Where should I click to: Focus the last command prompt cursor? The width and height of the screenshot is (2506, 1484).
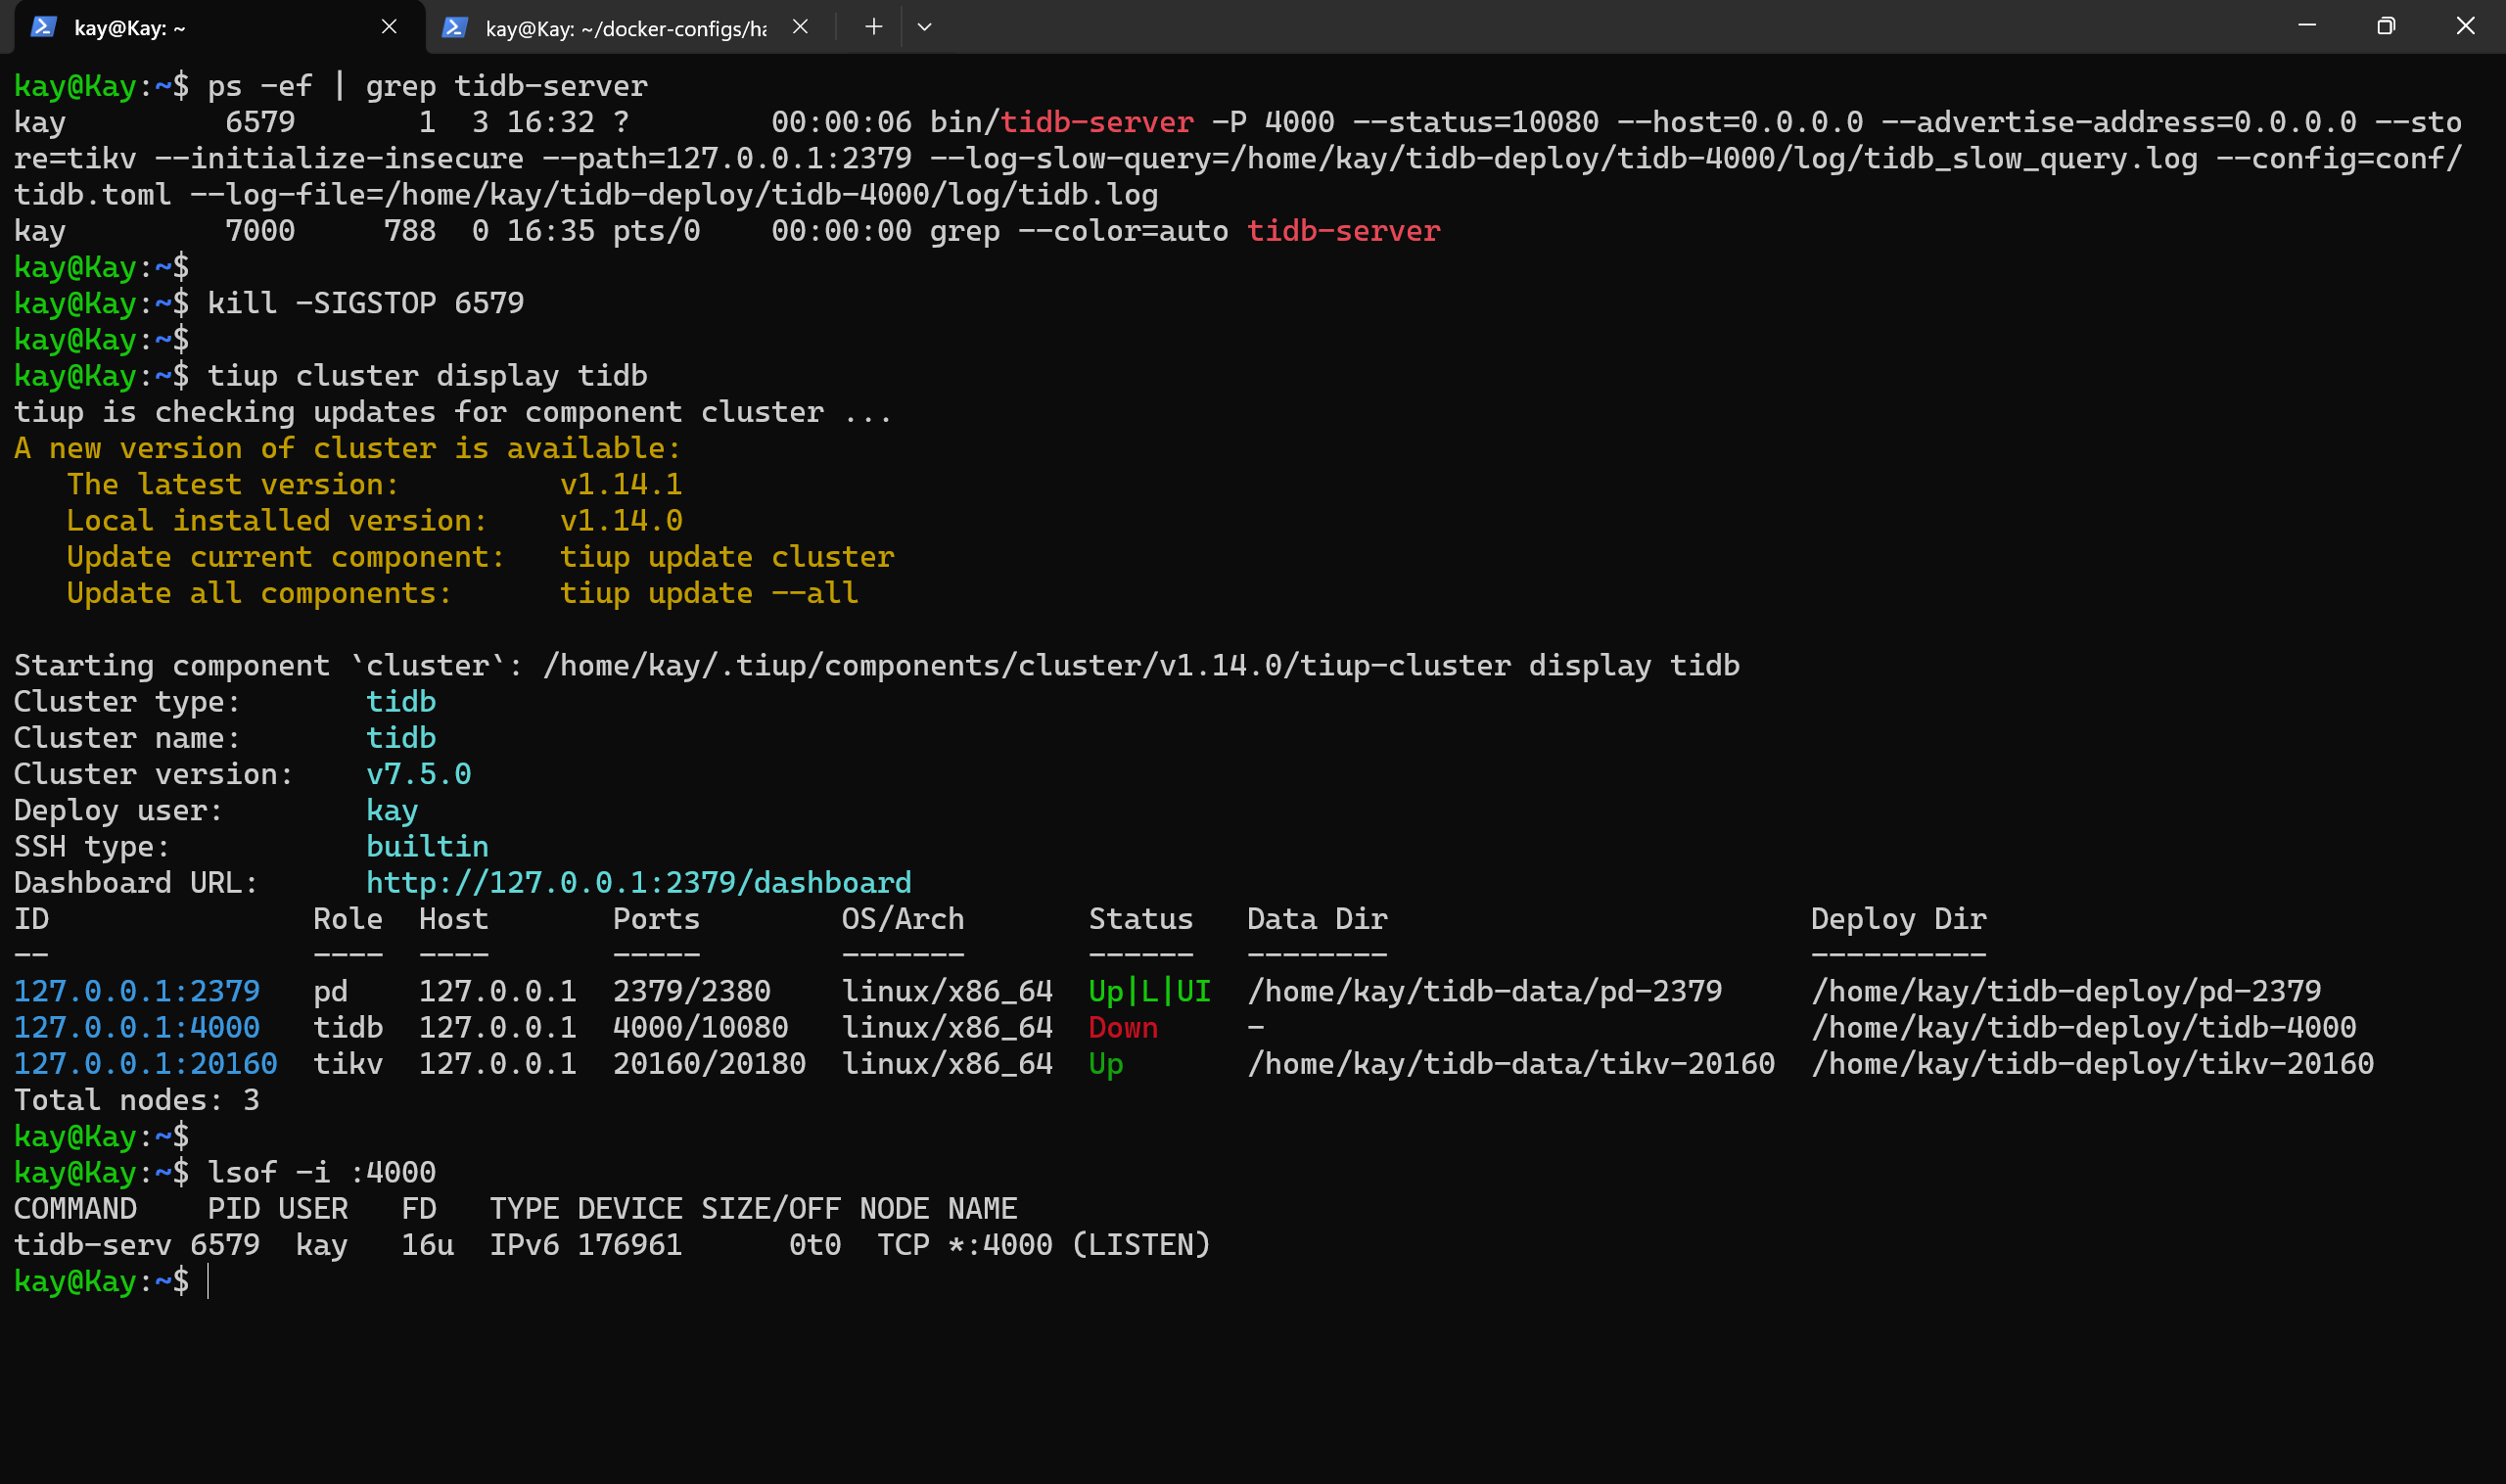click(208, 1281)
